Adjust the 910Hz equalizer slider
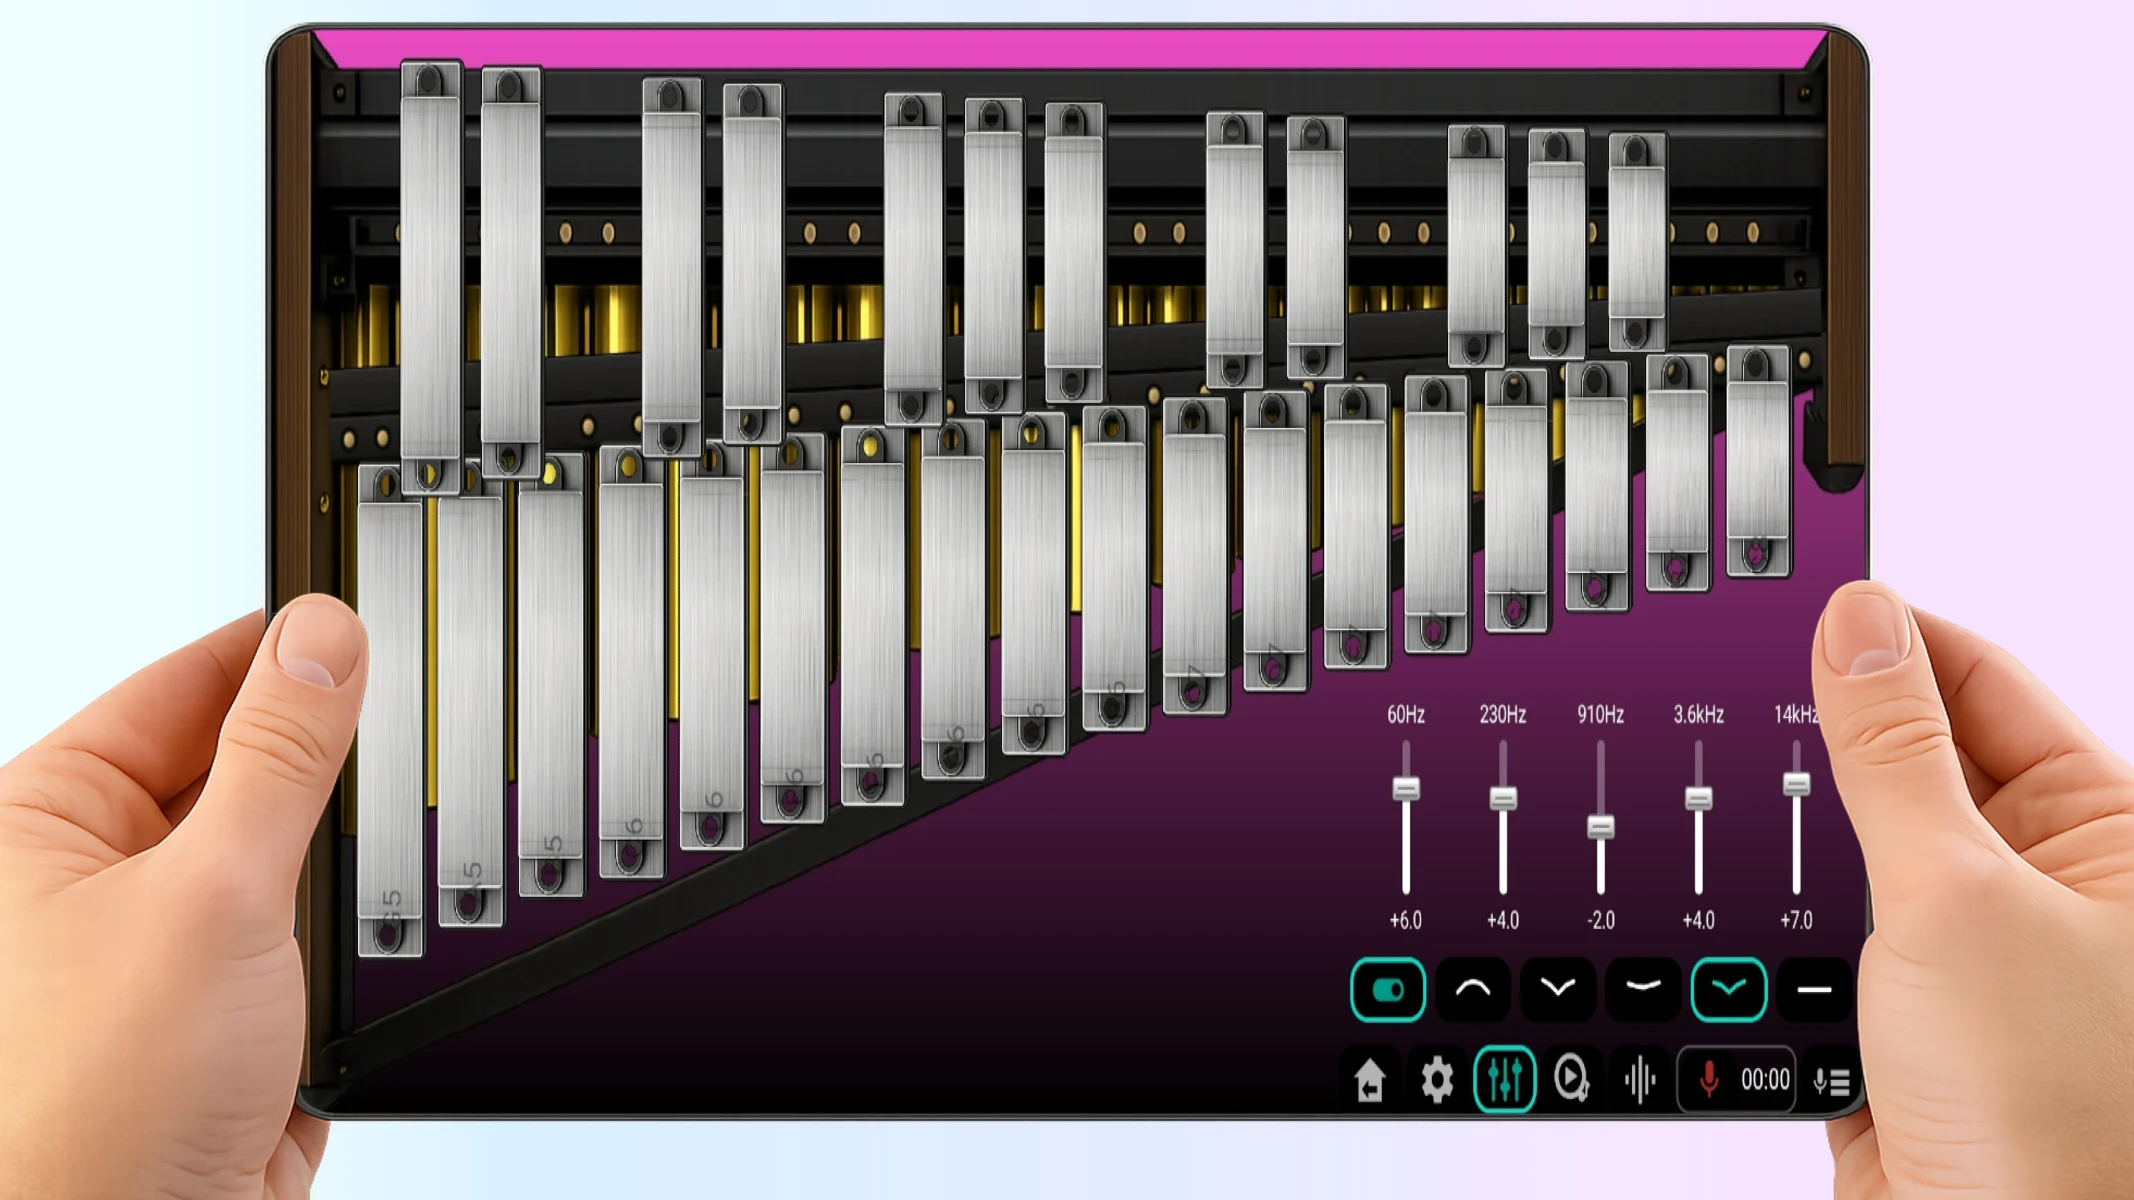 [1601, 827]
